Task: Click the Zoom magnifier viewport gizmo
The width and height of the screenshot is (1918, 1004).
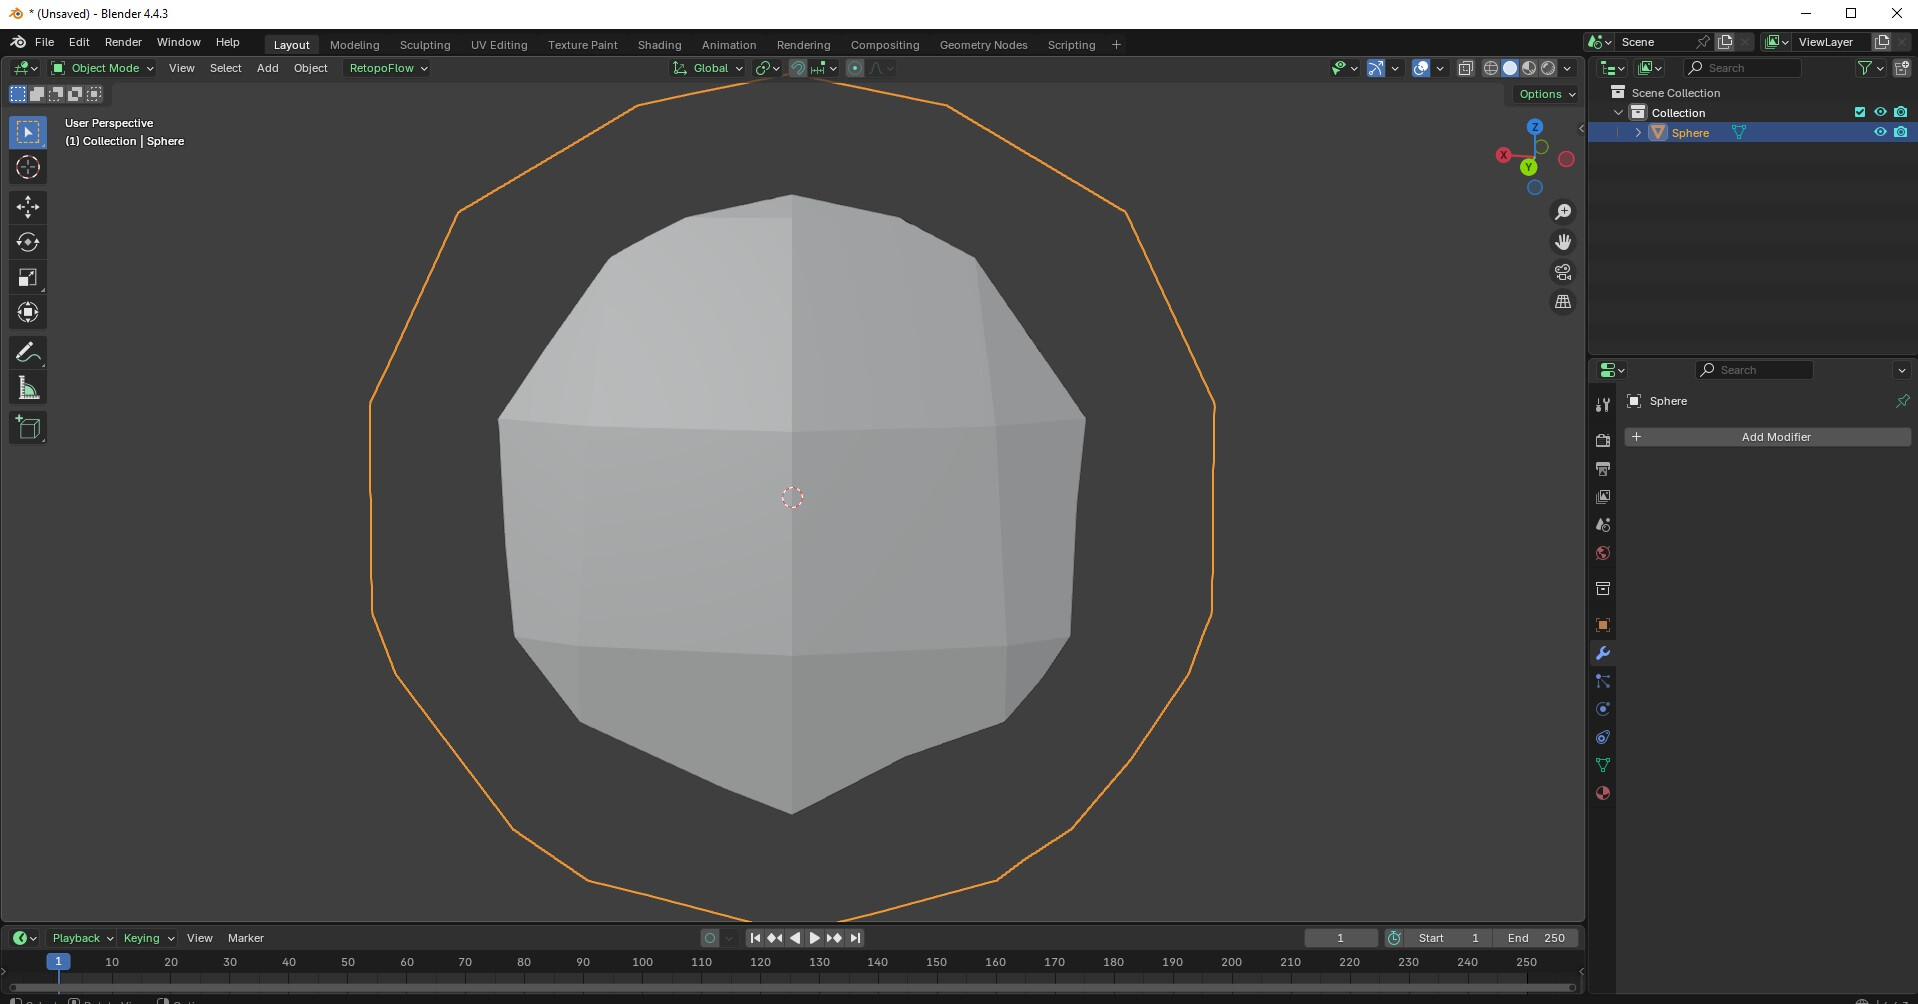Action: point(1563,212)
